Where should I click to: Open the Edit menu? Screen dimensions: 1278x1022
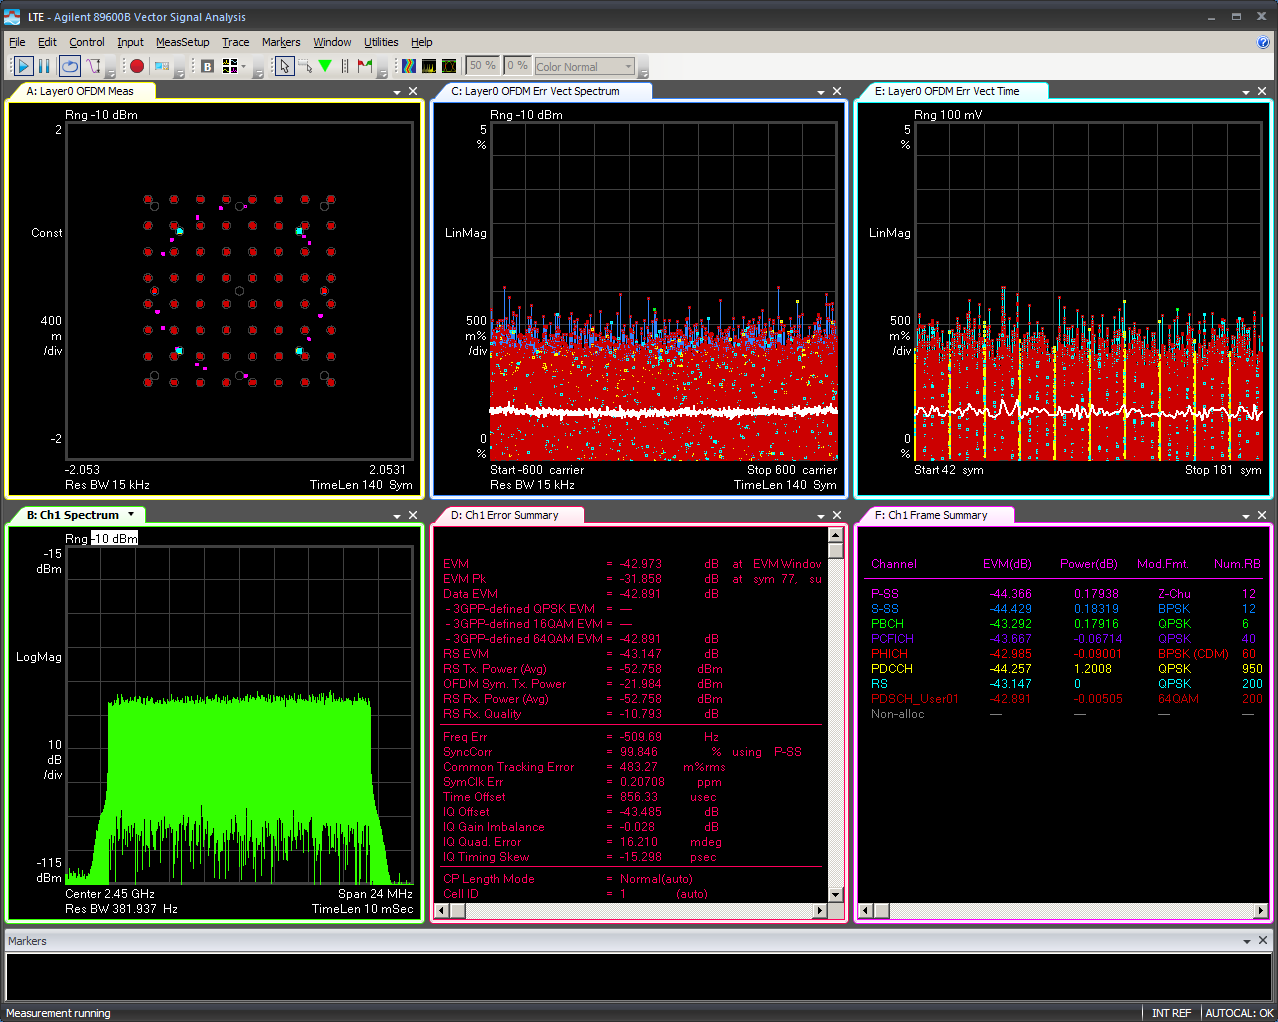click(x=47, y=42)
